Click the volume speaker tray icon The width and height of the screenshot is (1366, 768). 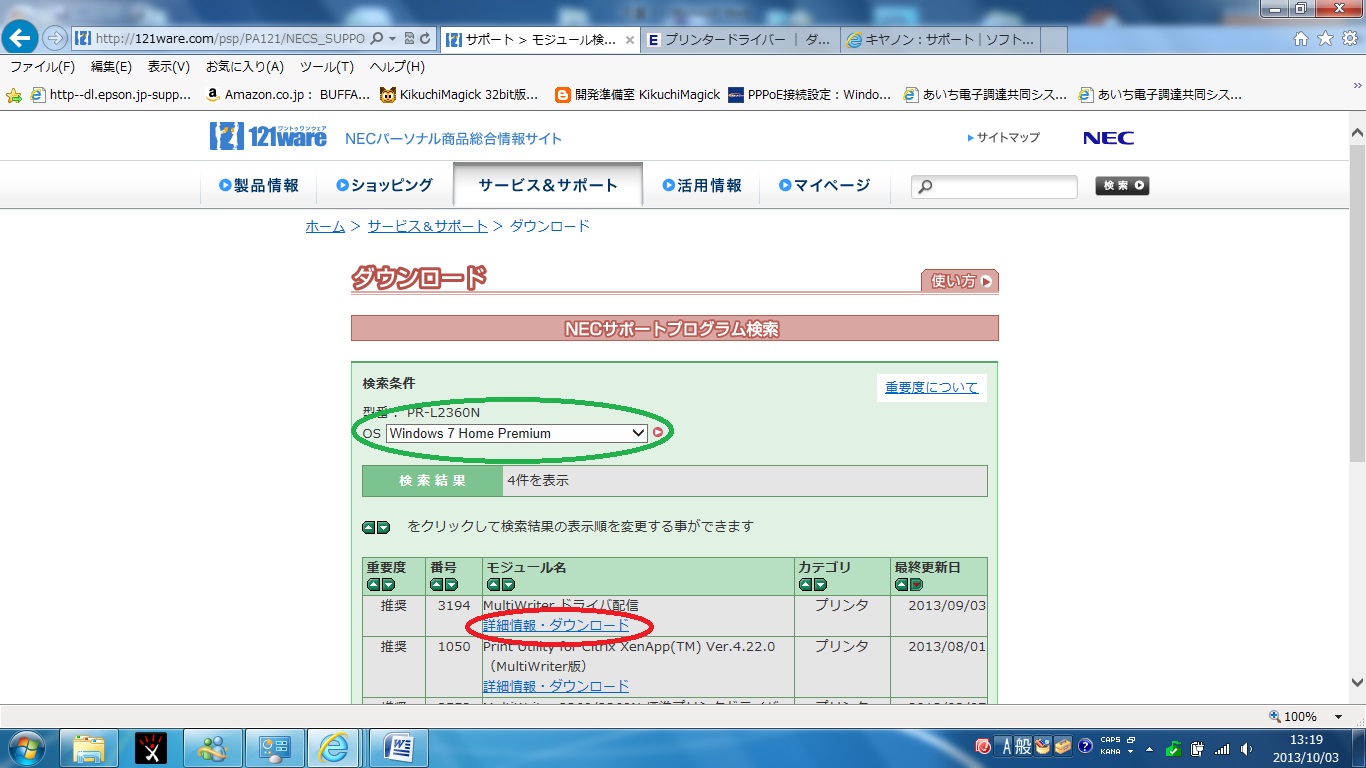click(1247, 748)
